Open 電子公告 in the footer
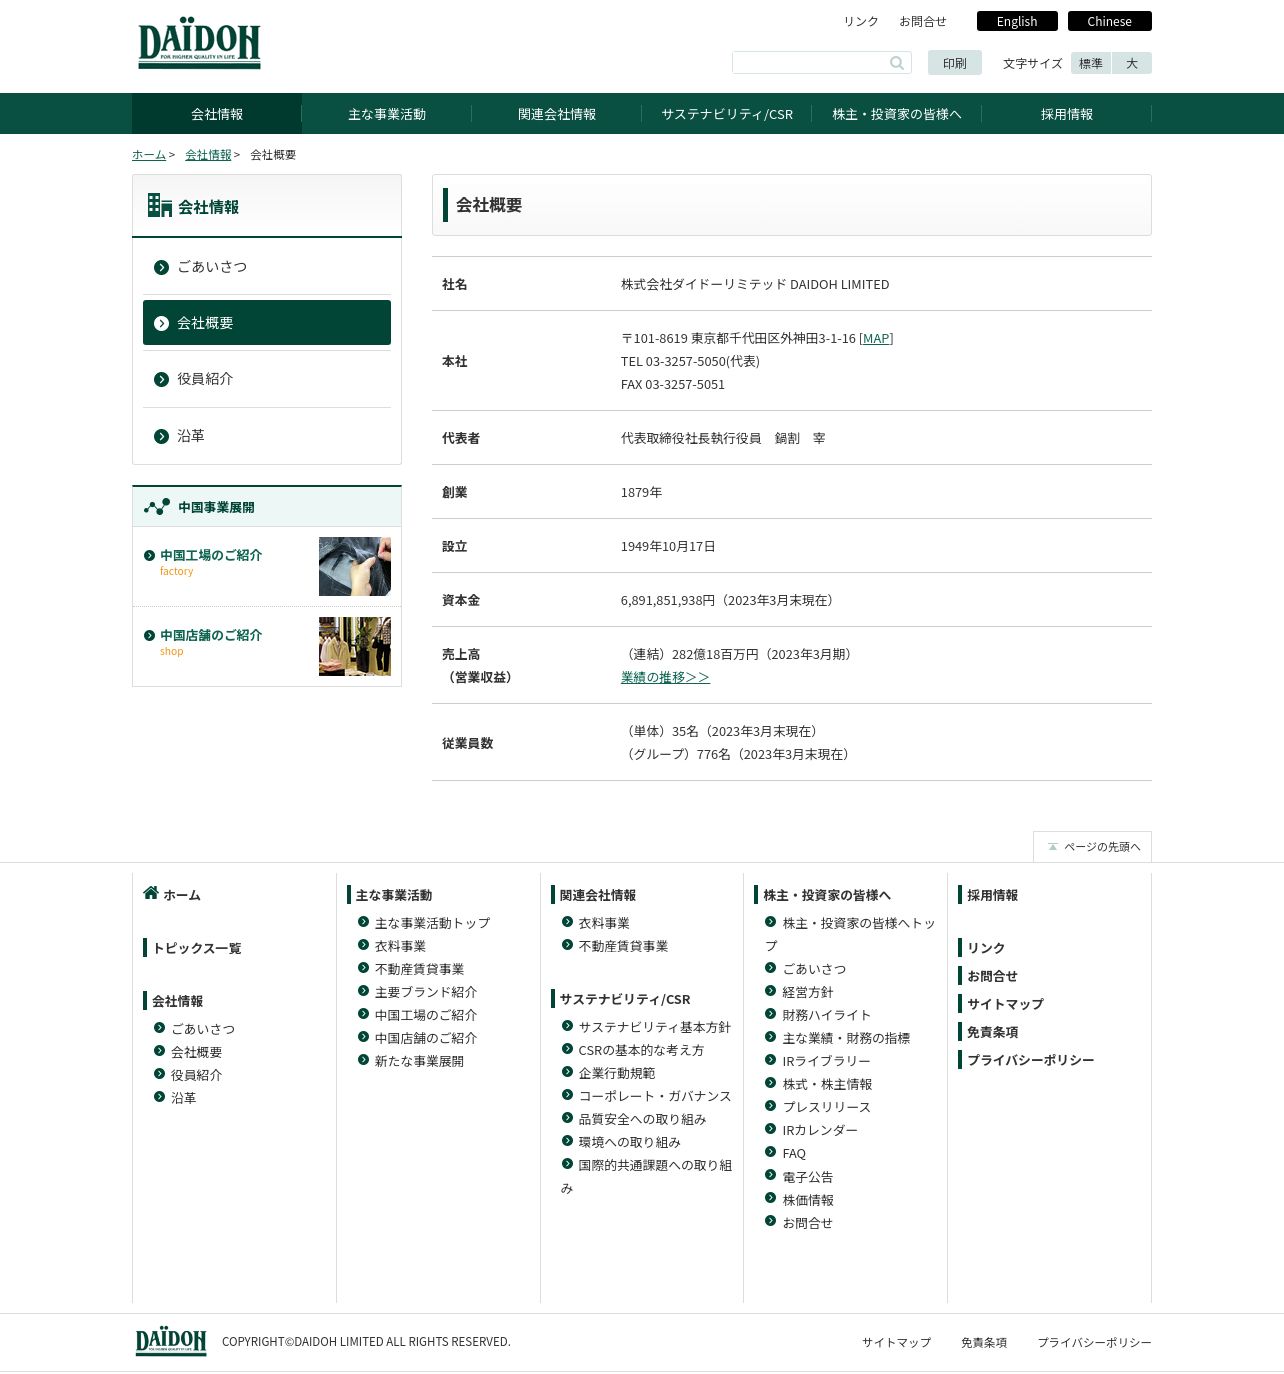 (808, 1177)
